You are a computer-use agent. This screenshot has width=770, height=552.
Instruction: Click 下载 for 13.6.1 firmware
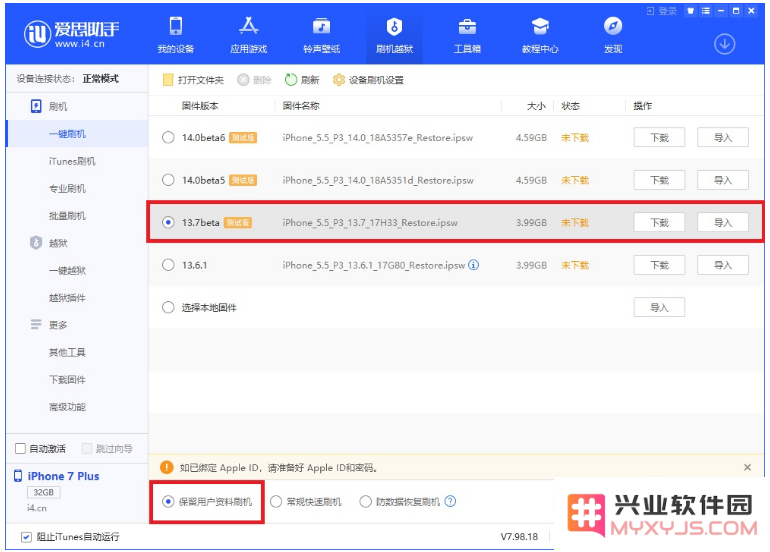click(x=659, y=265)
